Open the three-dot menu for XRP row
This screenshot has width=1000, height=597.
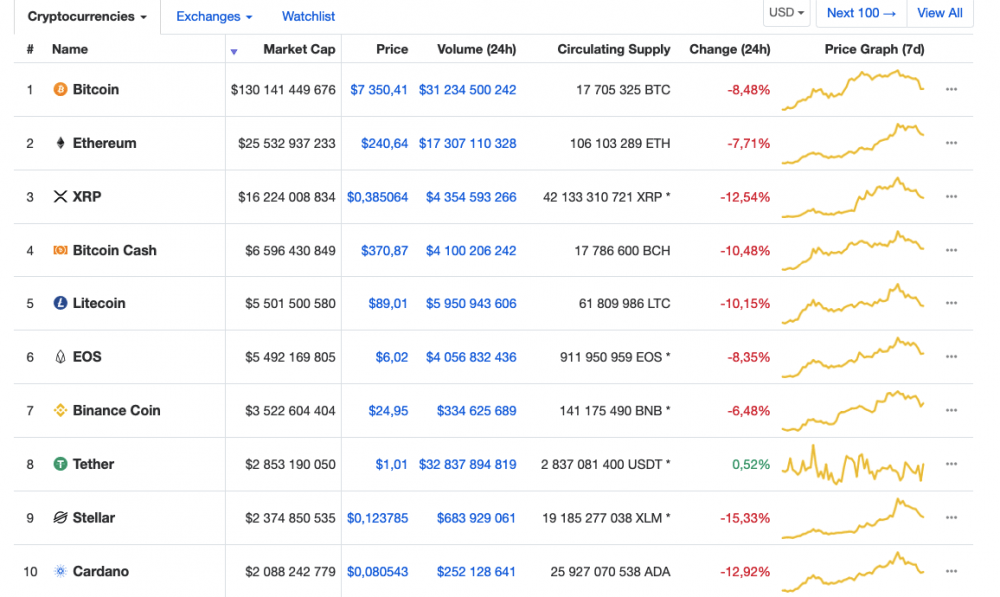click(952, 196)
